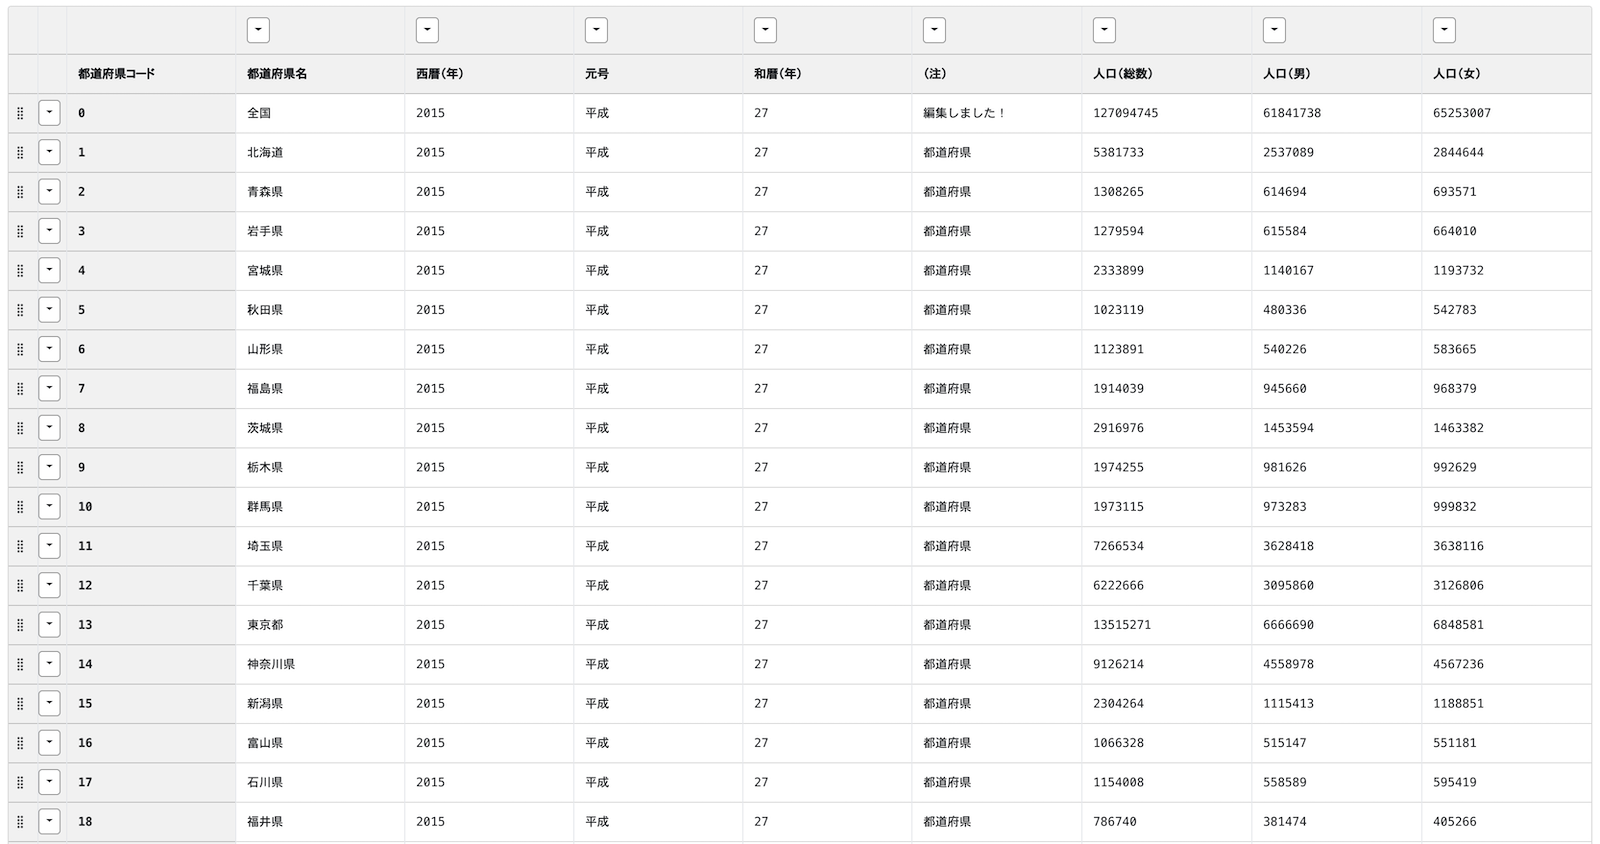Image resolution: width=1600 pixels, height=844 pixels.
Task: Expand the dropdown above the 西暦(年) column
Action: click(427, 31)
